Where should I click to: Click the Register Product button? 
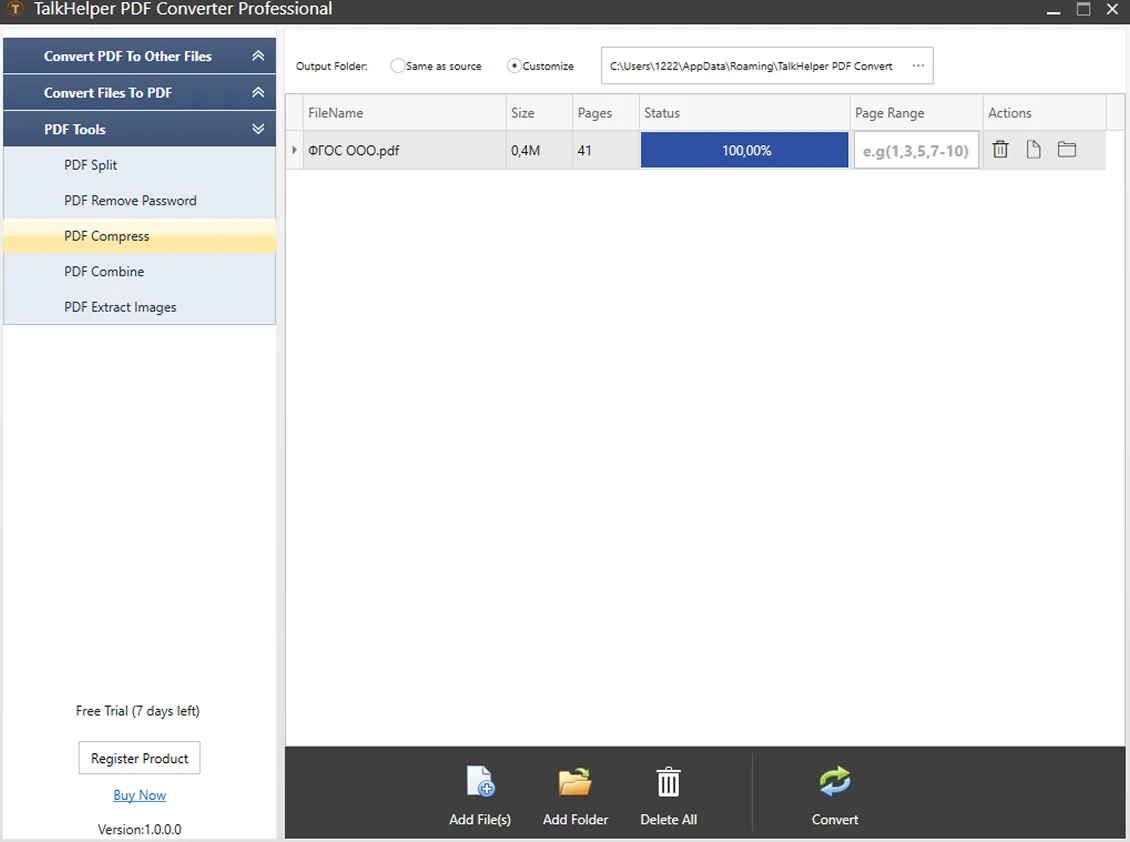coord(139,758)
